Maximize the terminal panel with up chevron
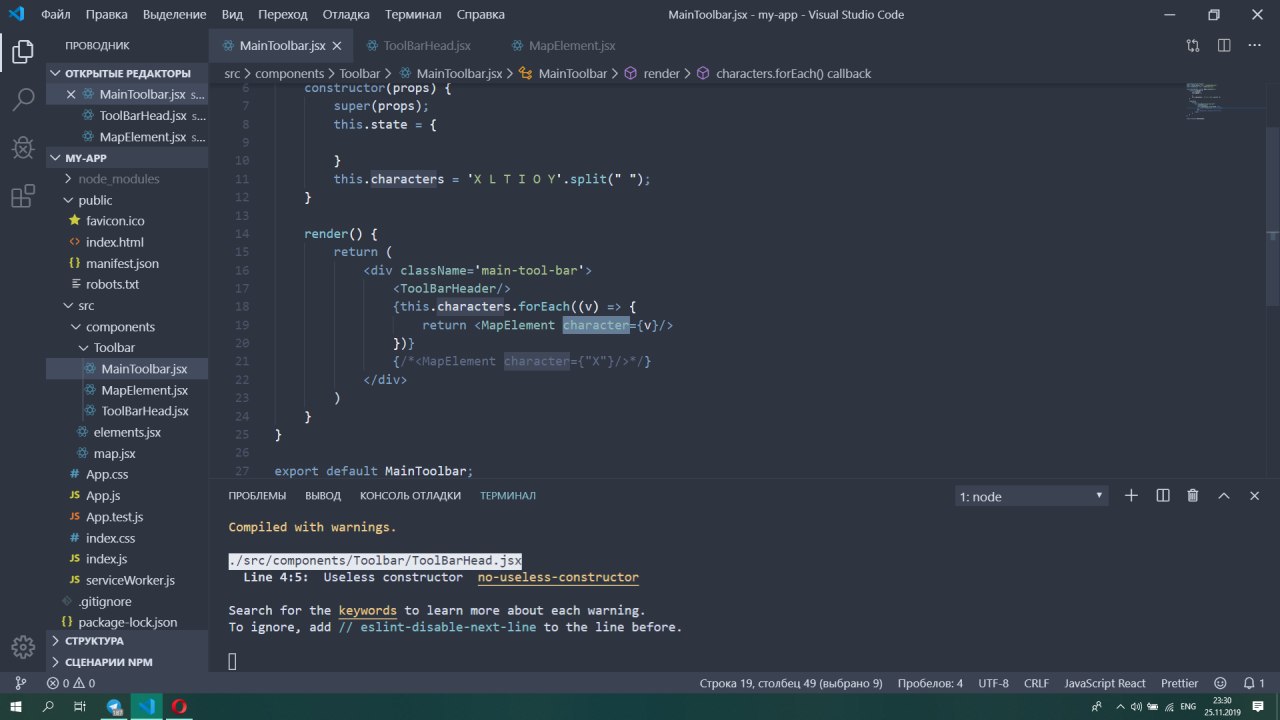 (1223, 496)
